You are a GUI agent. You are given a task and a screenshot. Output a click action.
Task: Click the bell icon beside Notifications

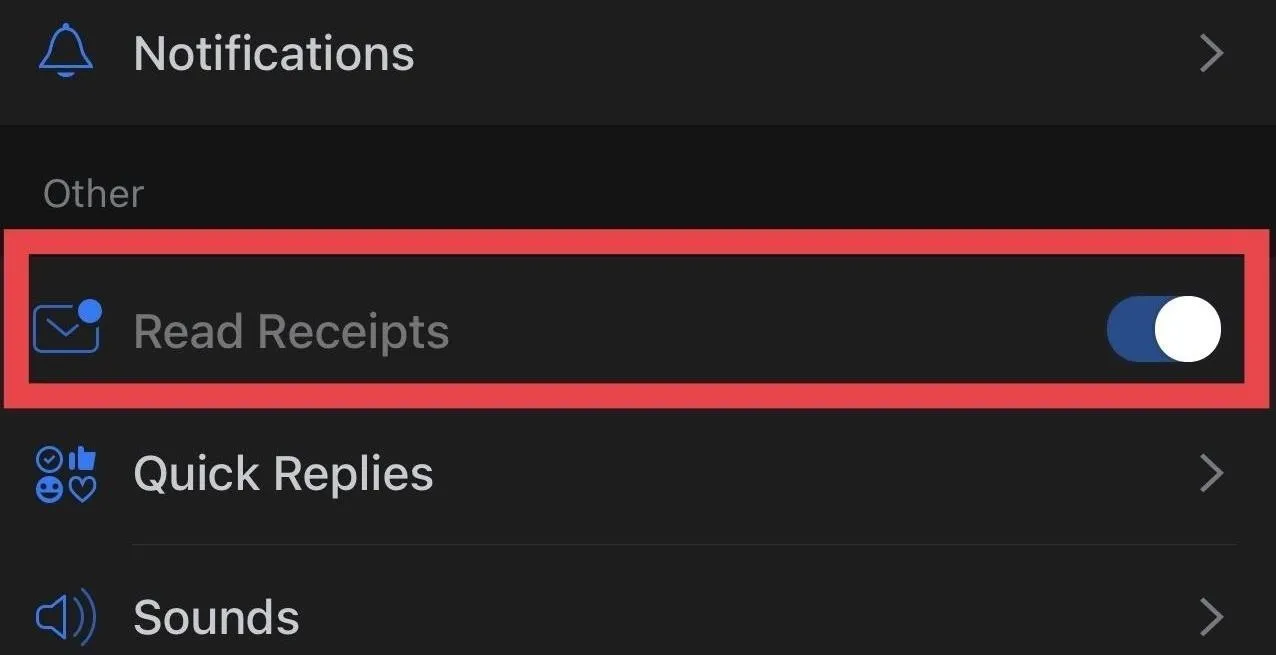pyautogui.click(x=66, y=52)
